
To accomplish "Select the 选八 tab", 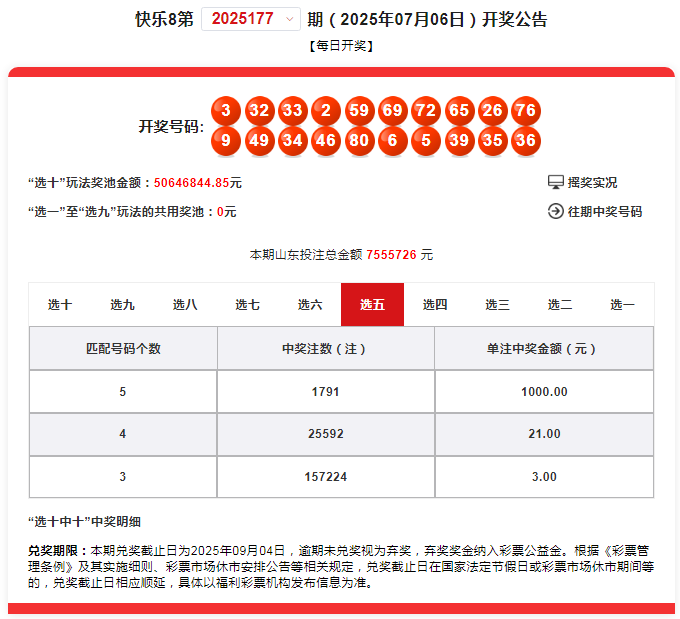I will click(x=185, y=305).
